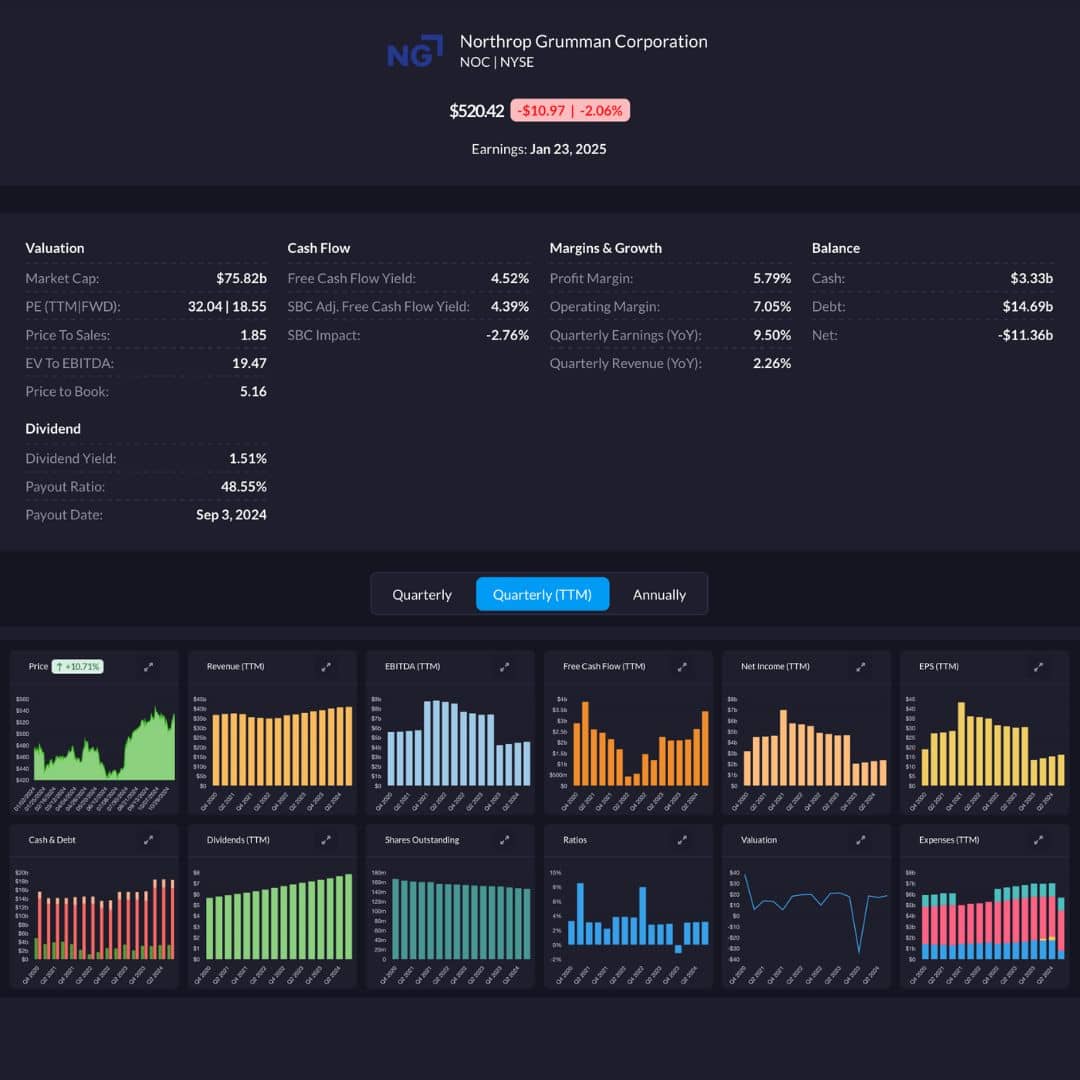Click the Northrop Grumman Corporation title

[583, 41]
